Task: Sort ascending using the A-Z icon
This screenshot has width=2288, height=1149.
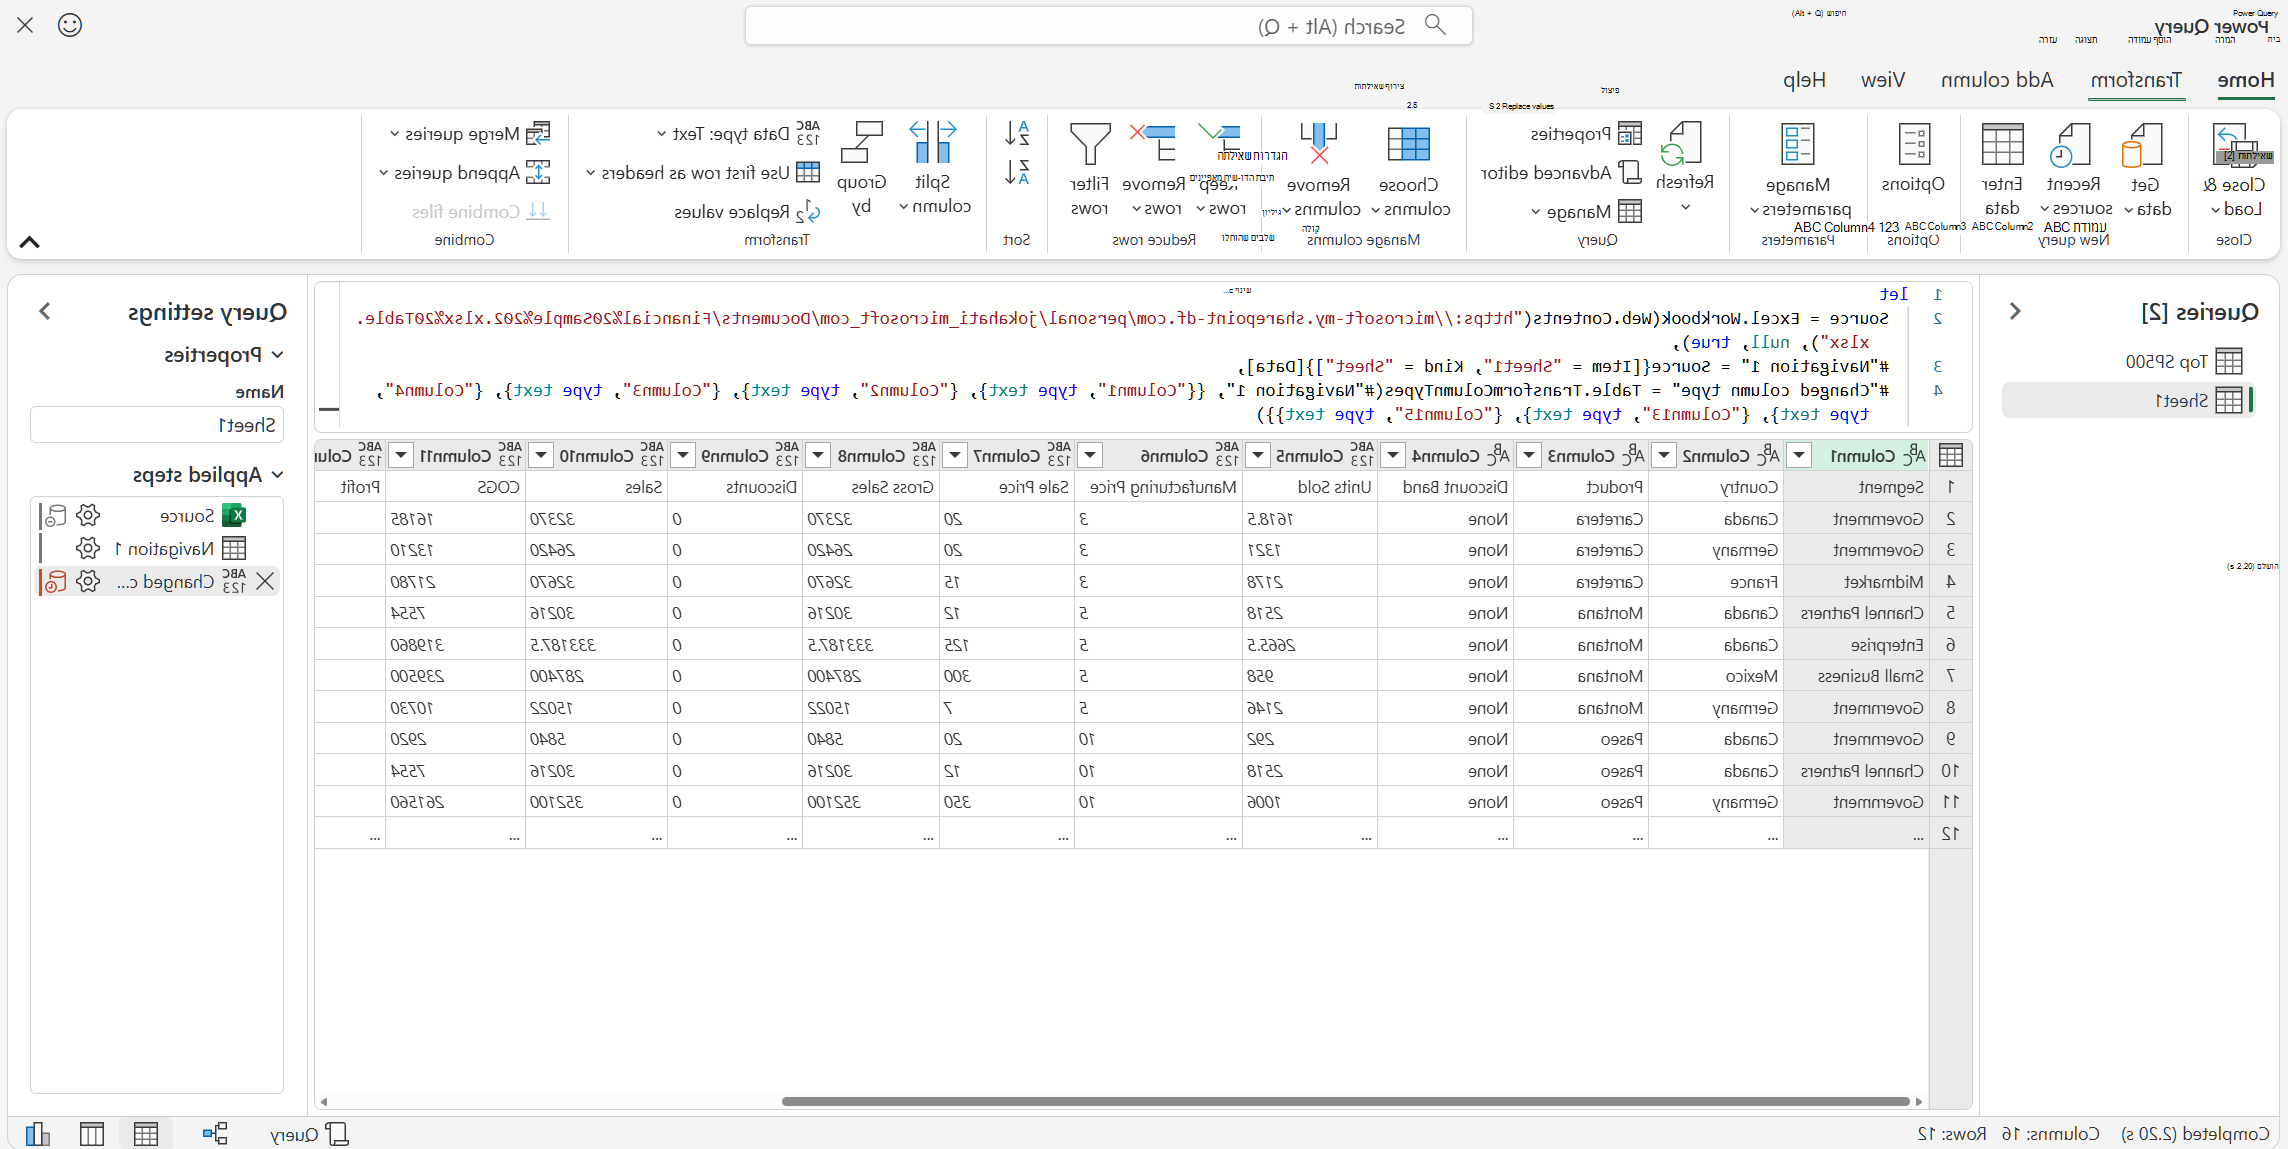Action: 1017,133
